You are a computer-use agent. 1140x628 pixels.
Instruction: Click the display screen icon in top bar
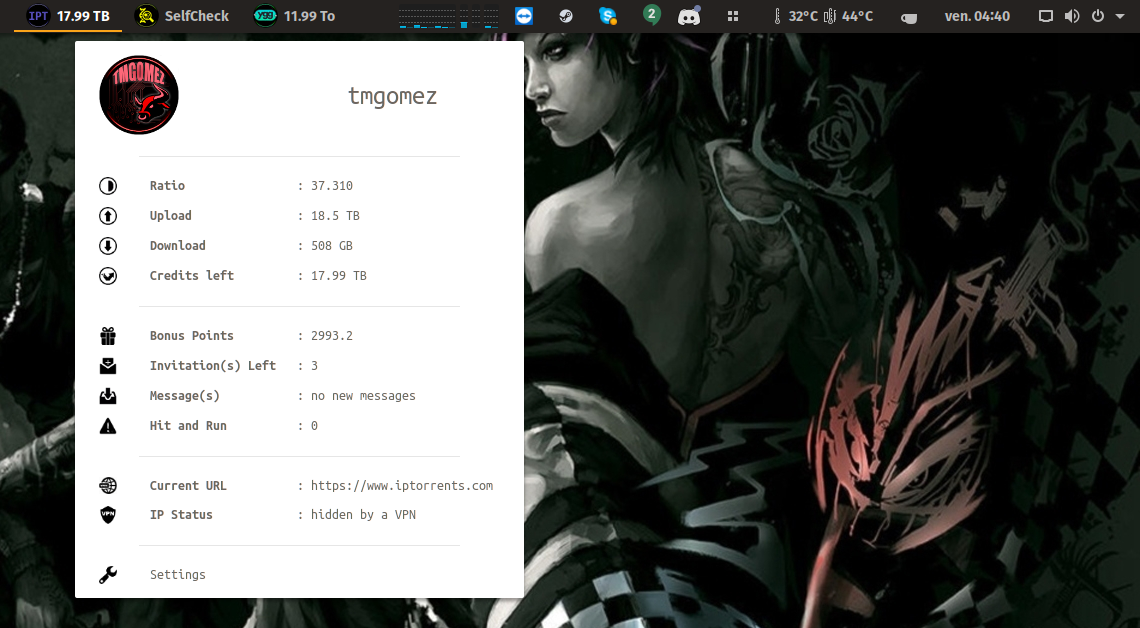(x=1045, y=16)
